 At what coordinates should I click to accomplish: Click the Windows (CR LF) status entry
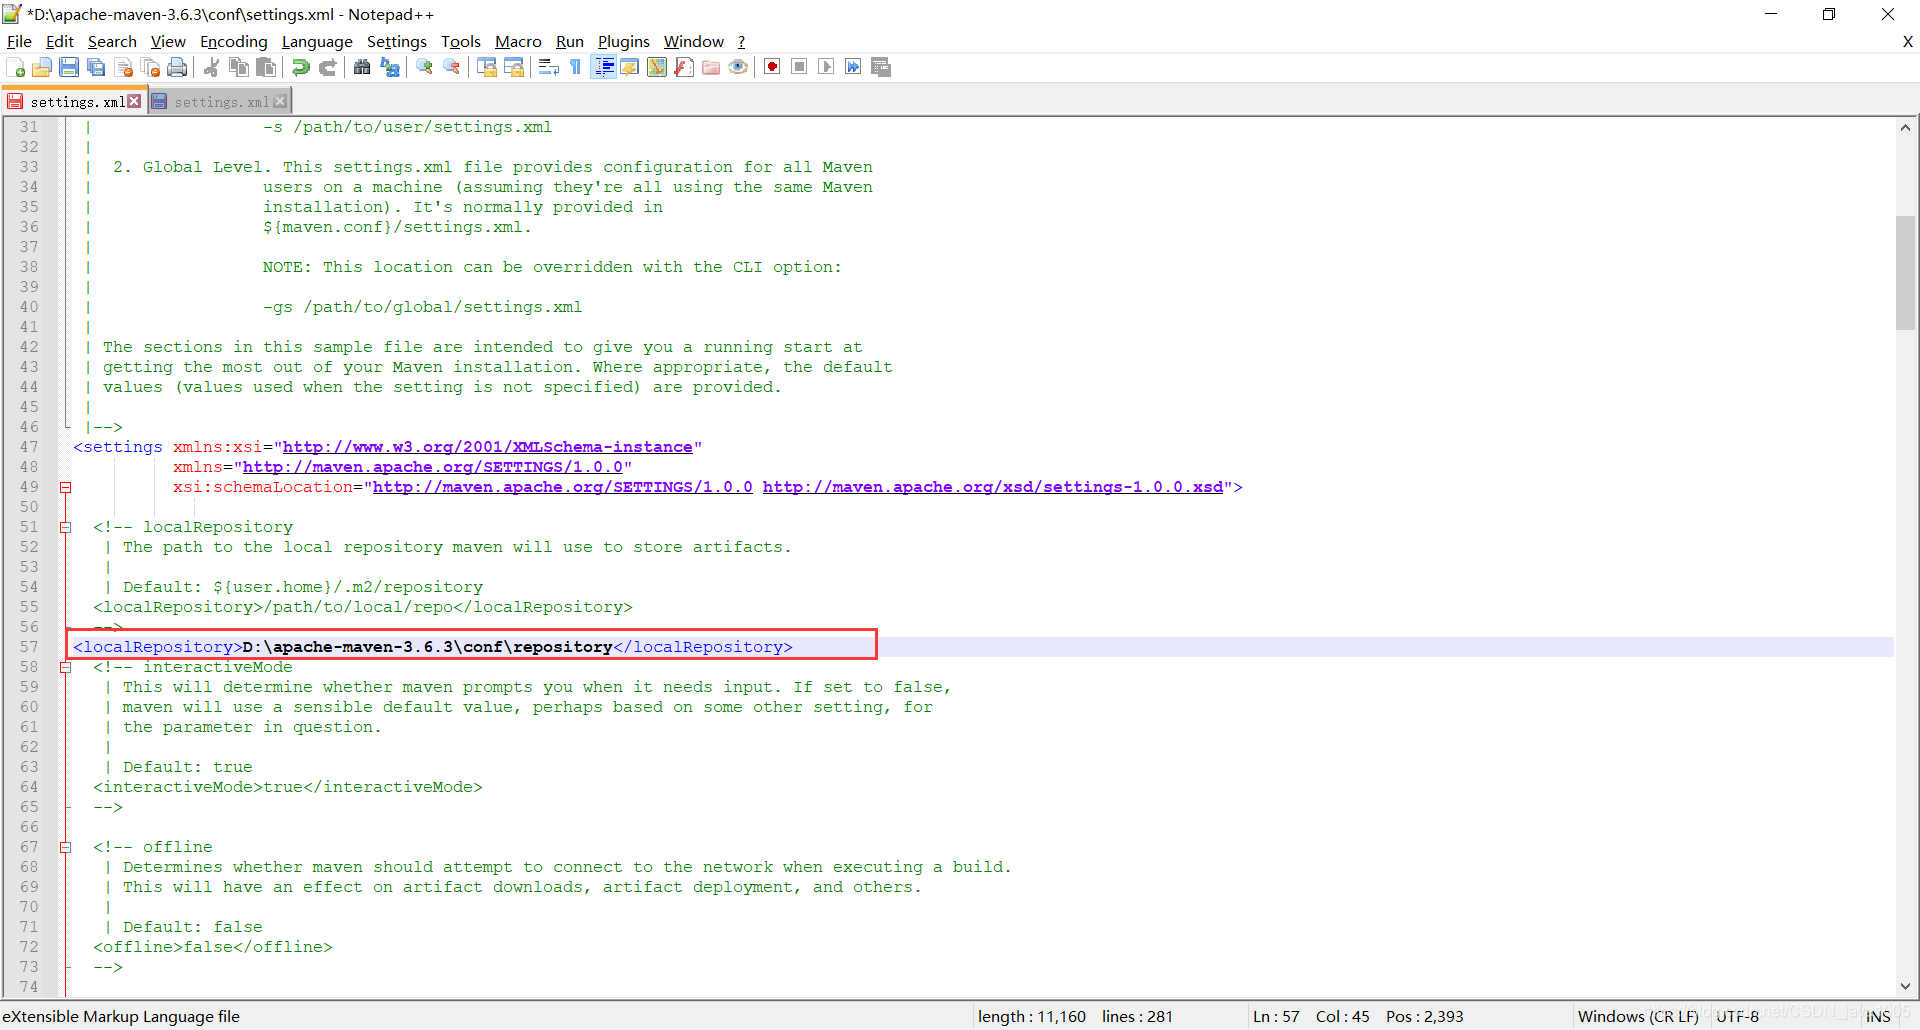1638,1016
